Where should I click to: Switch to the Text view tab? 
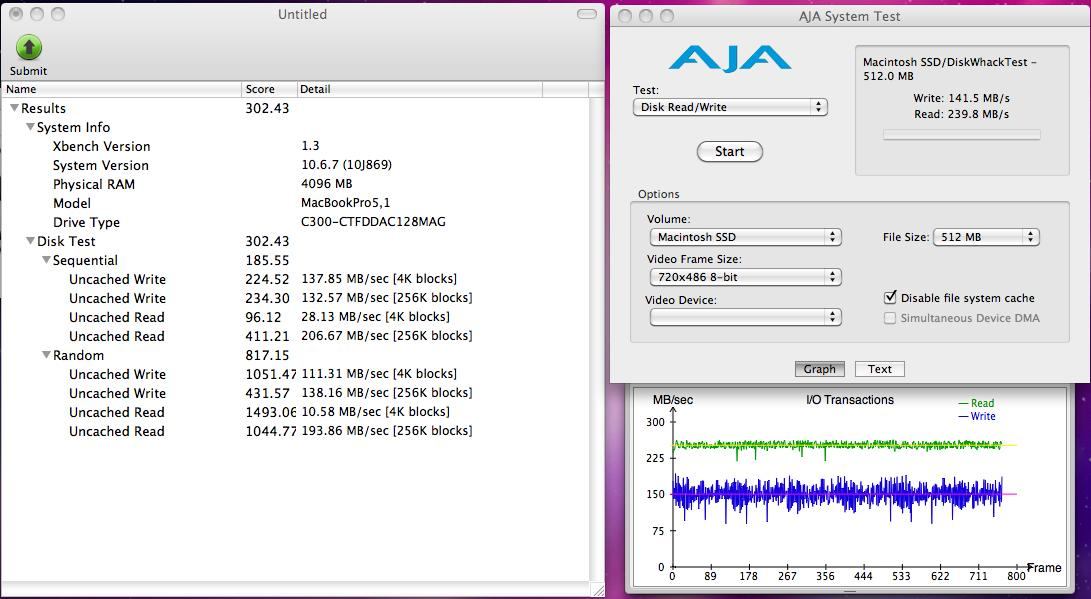[x=879, y=369]
